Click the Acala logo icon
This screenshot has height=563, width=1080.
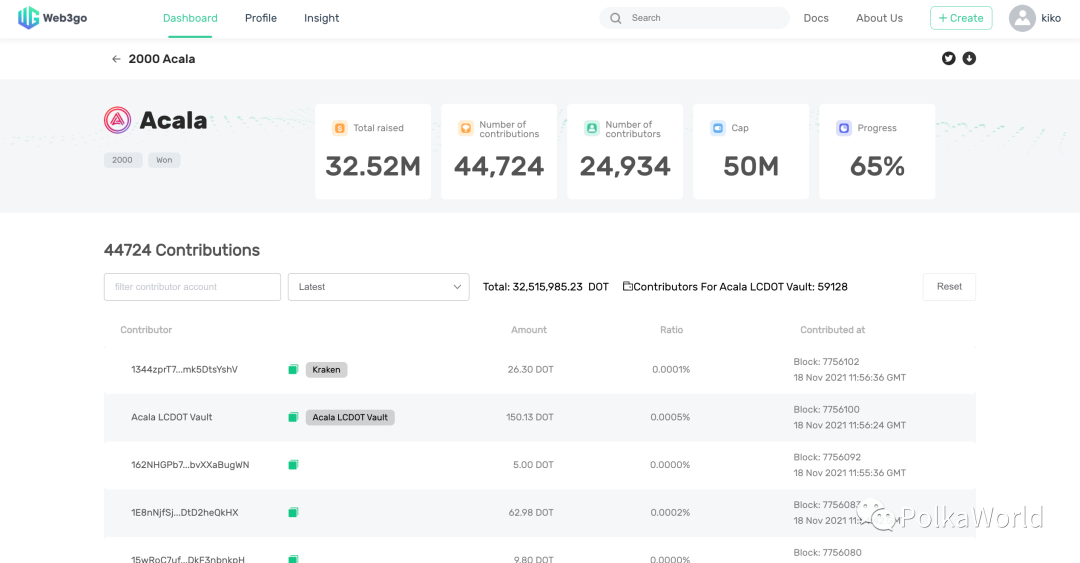(118, 120)
